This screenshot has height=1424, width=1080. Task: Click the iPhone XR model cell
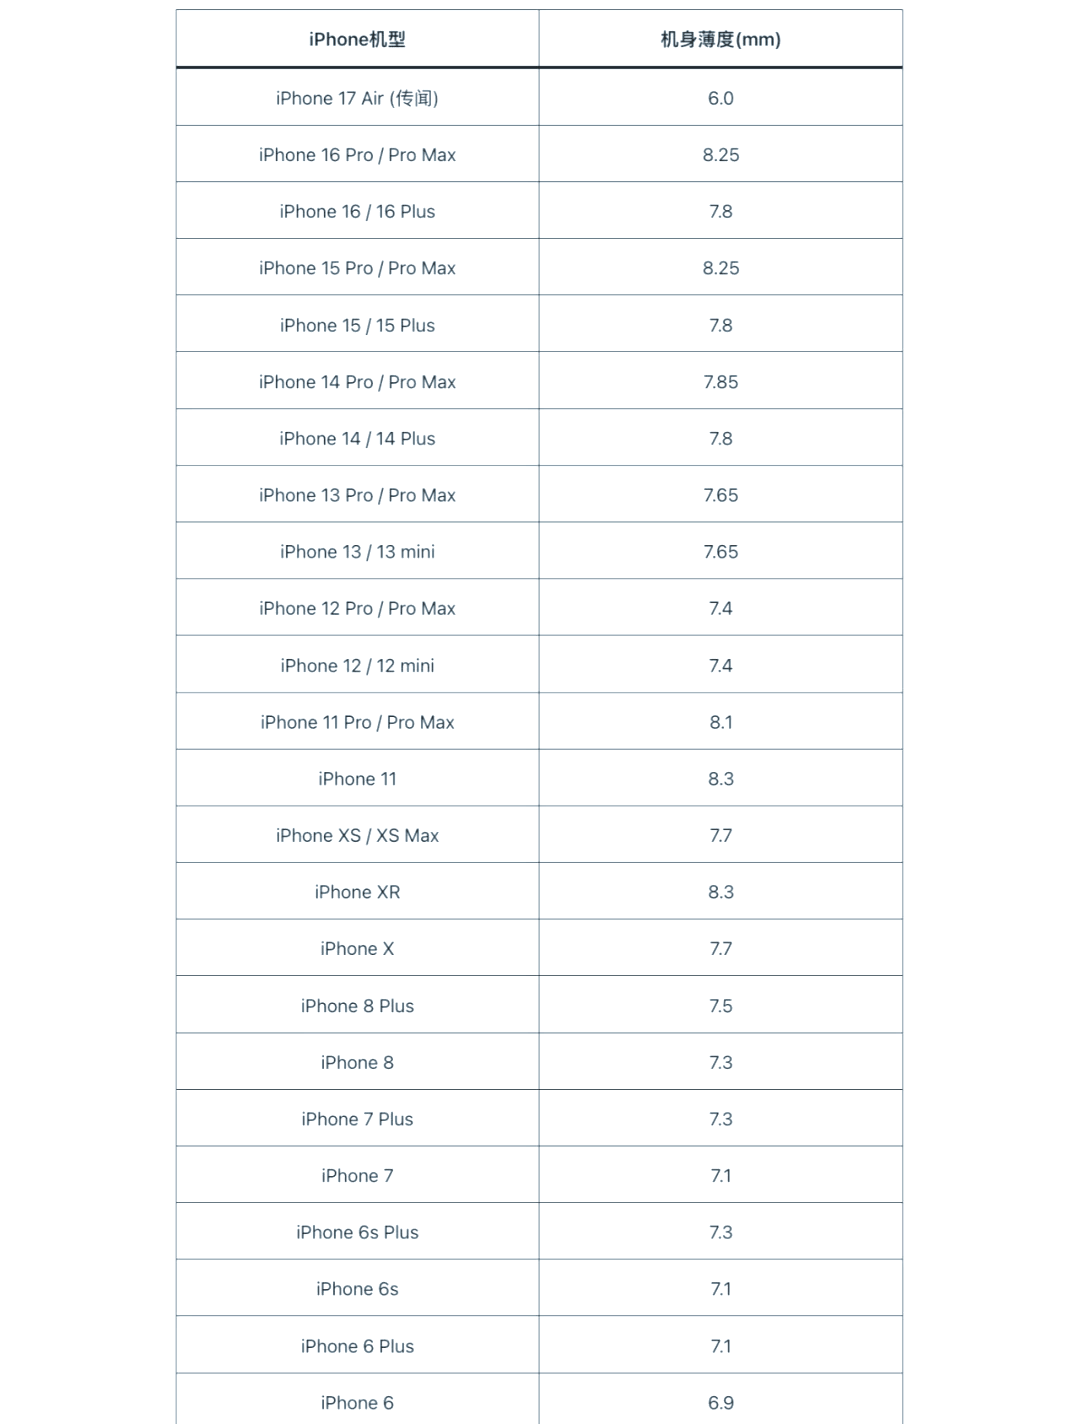[357, 892]
